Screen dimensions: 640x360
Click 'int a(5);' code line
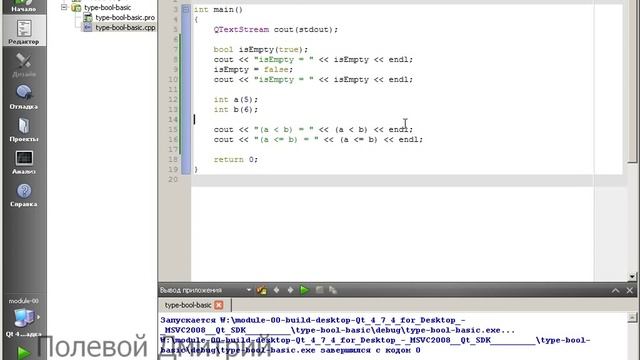[236, 100]
